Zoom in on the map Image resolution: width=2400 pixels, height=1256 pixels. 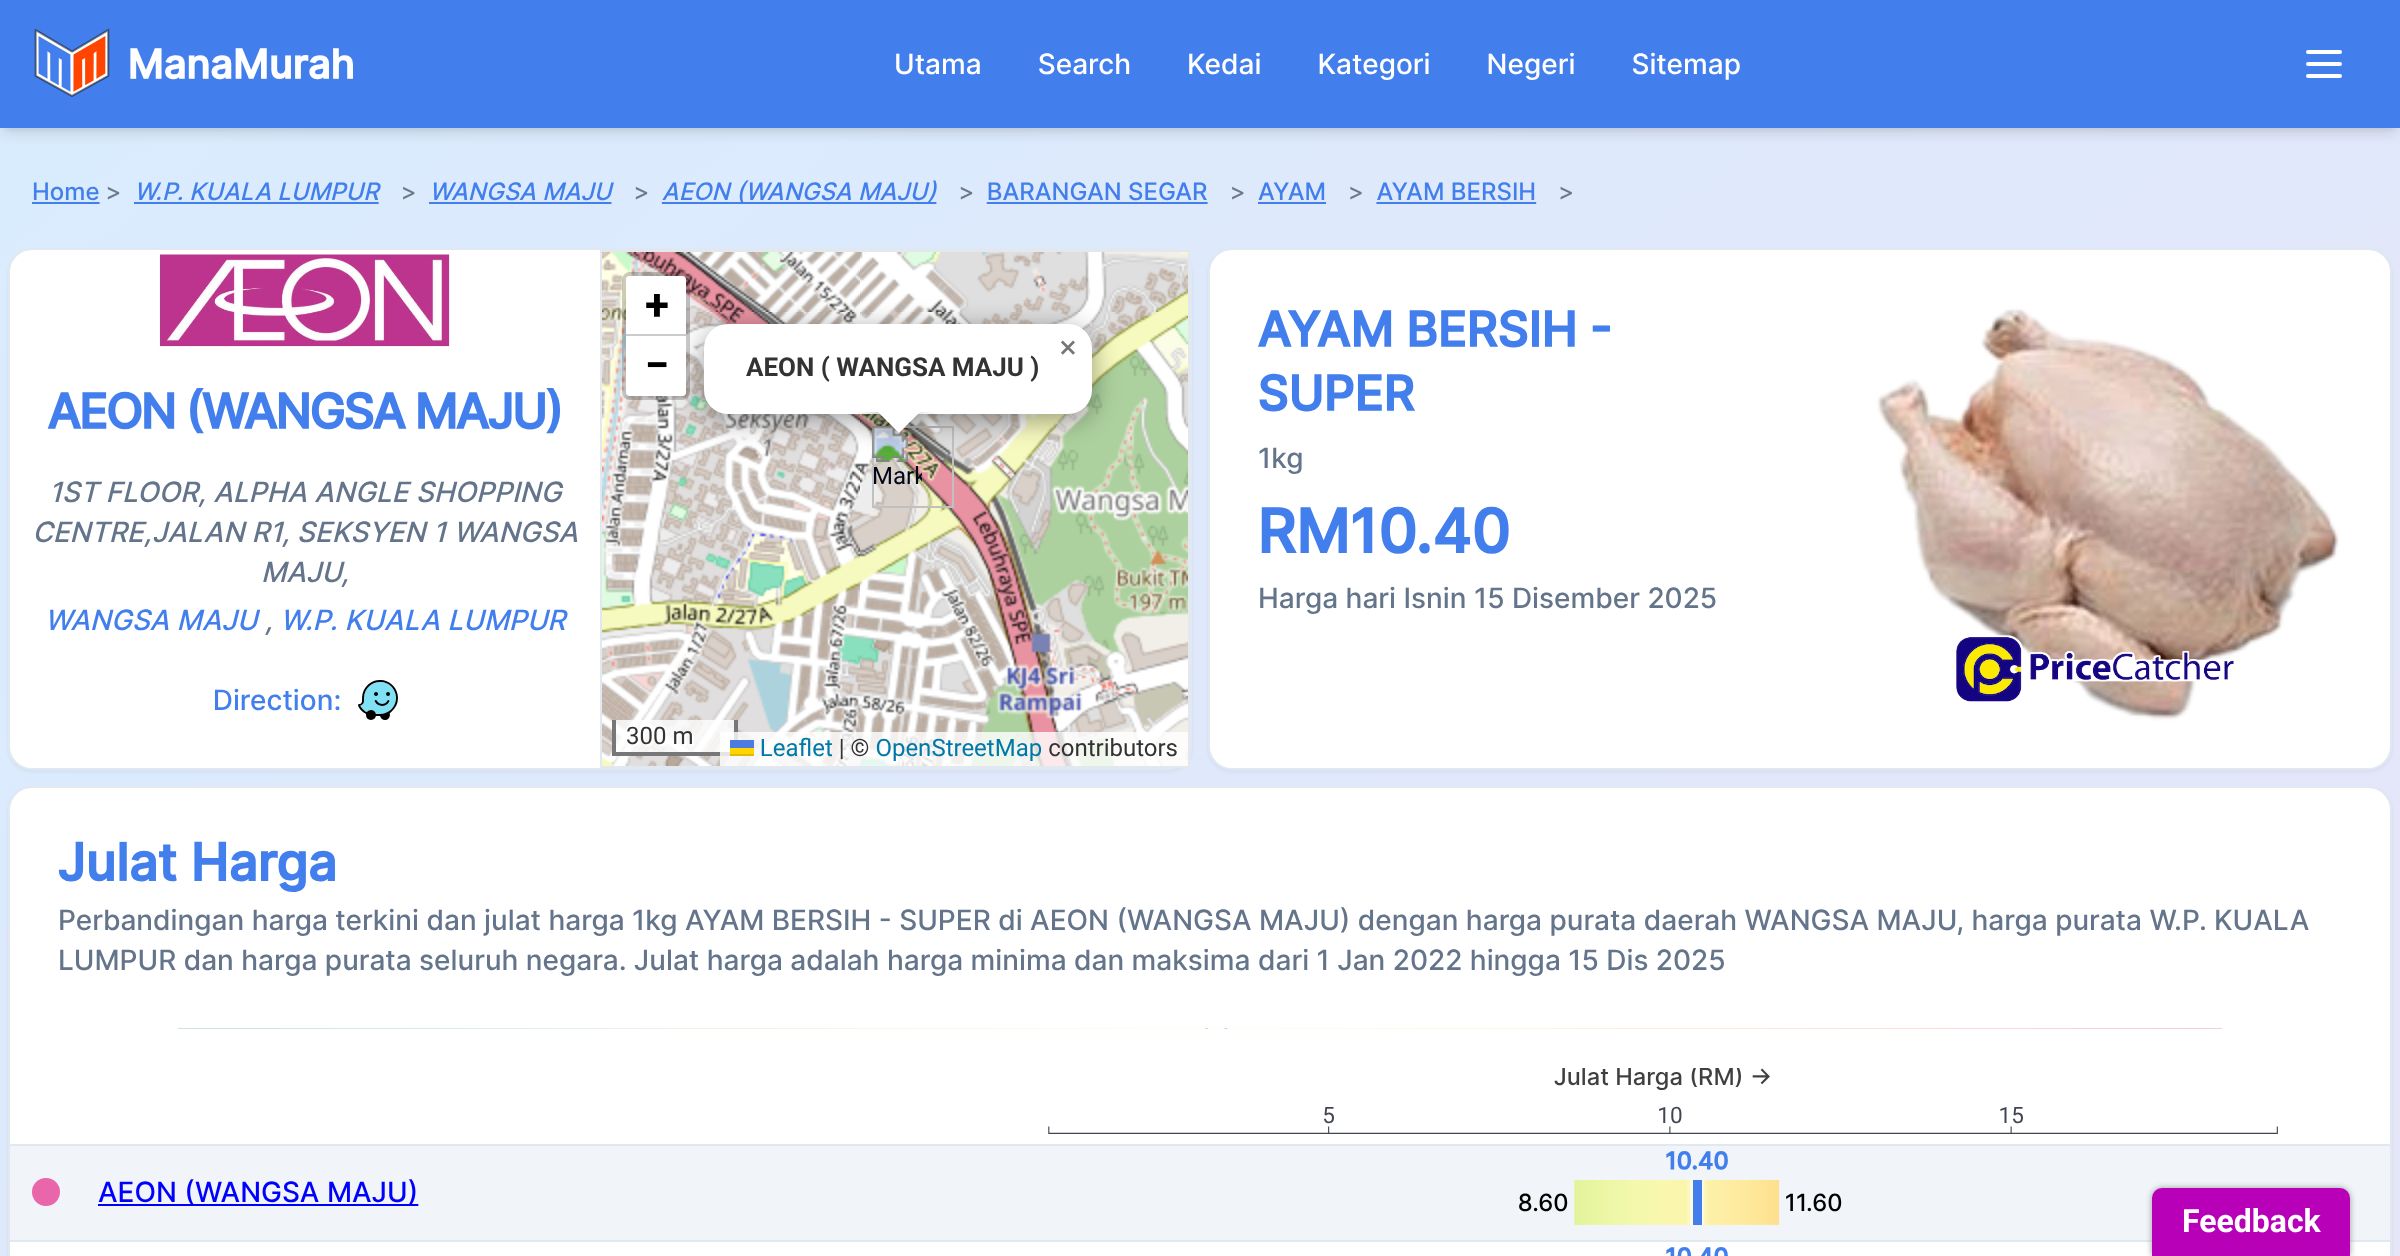pos(656,306)
